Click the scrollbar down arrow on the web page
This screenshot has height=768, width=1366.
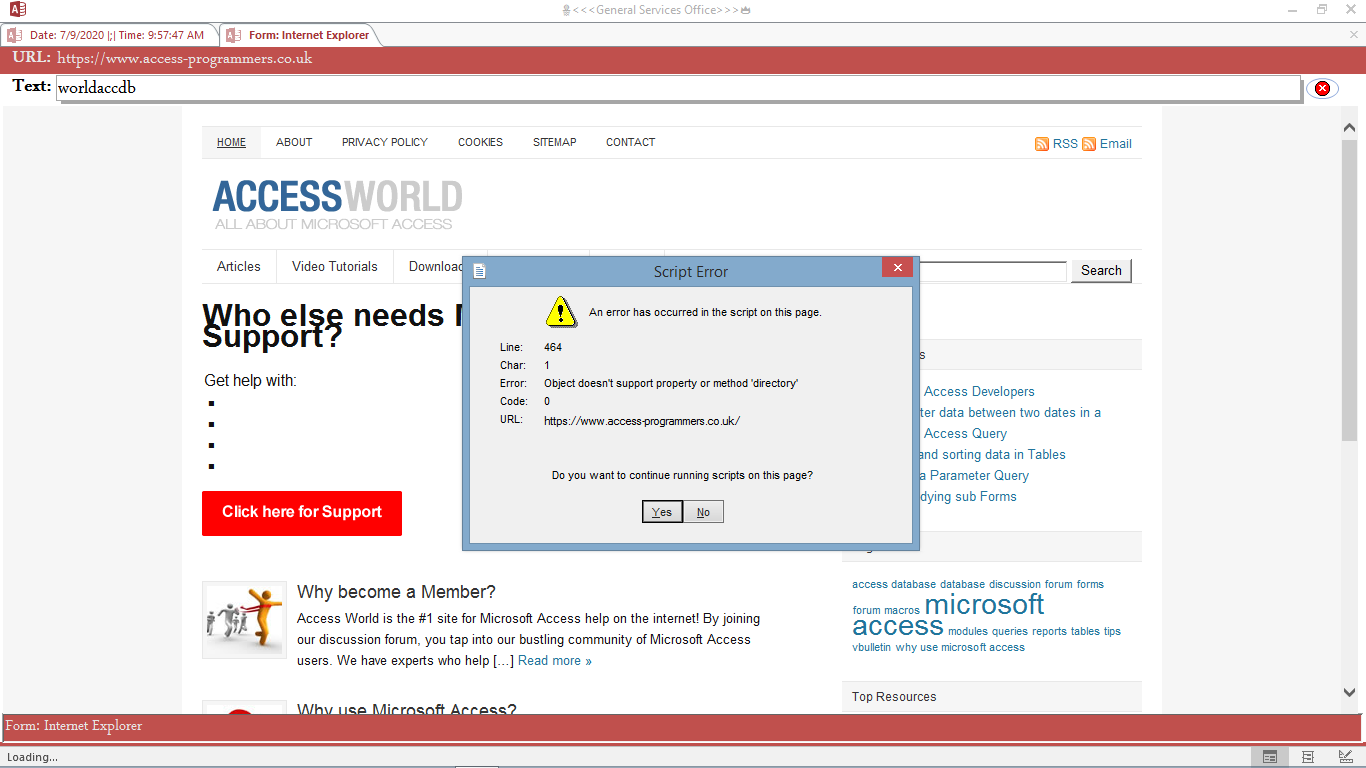(1349, 691)
